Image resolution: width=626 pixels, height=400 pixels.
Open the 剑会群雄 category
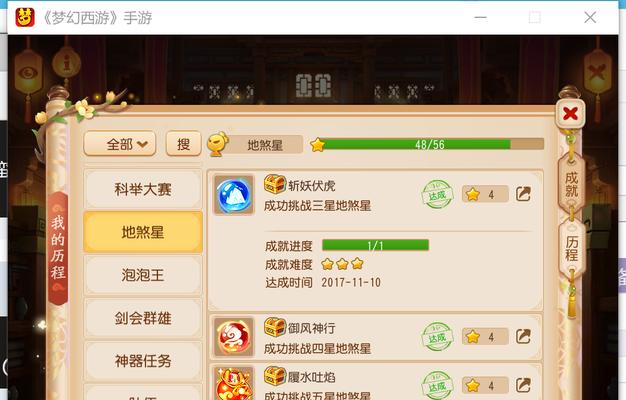tap(143, 318)
